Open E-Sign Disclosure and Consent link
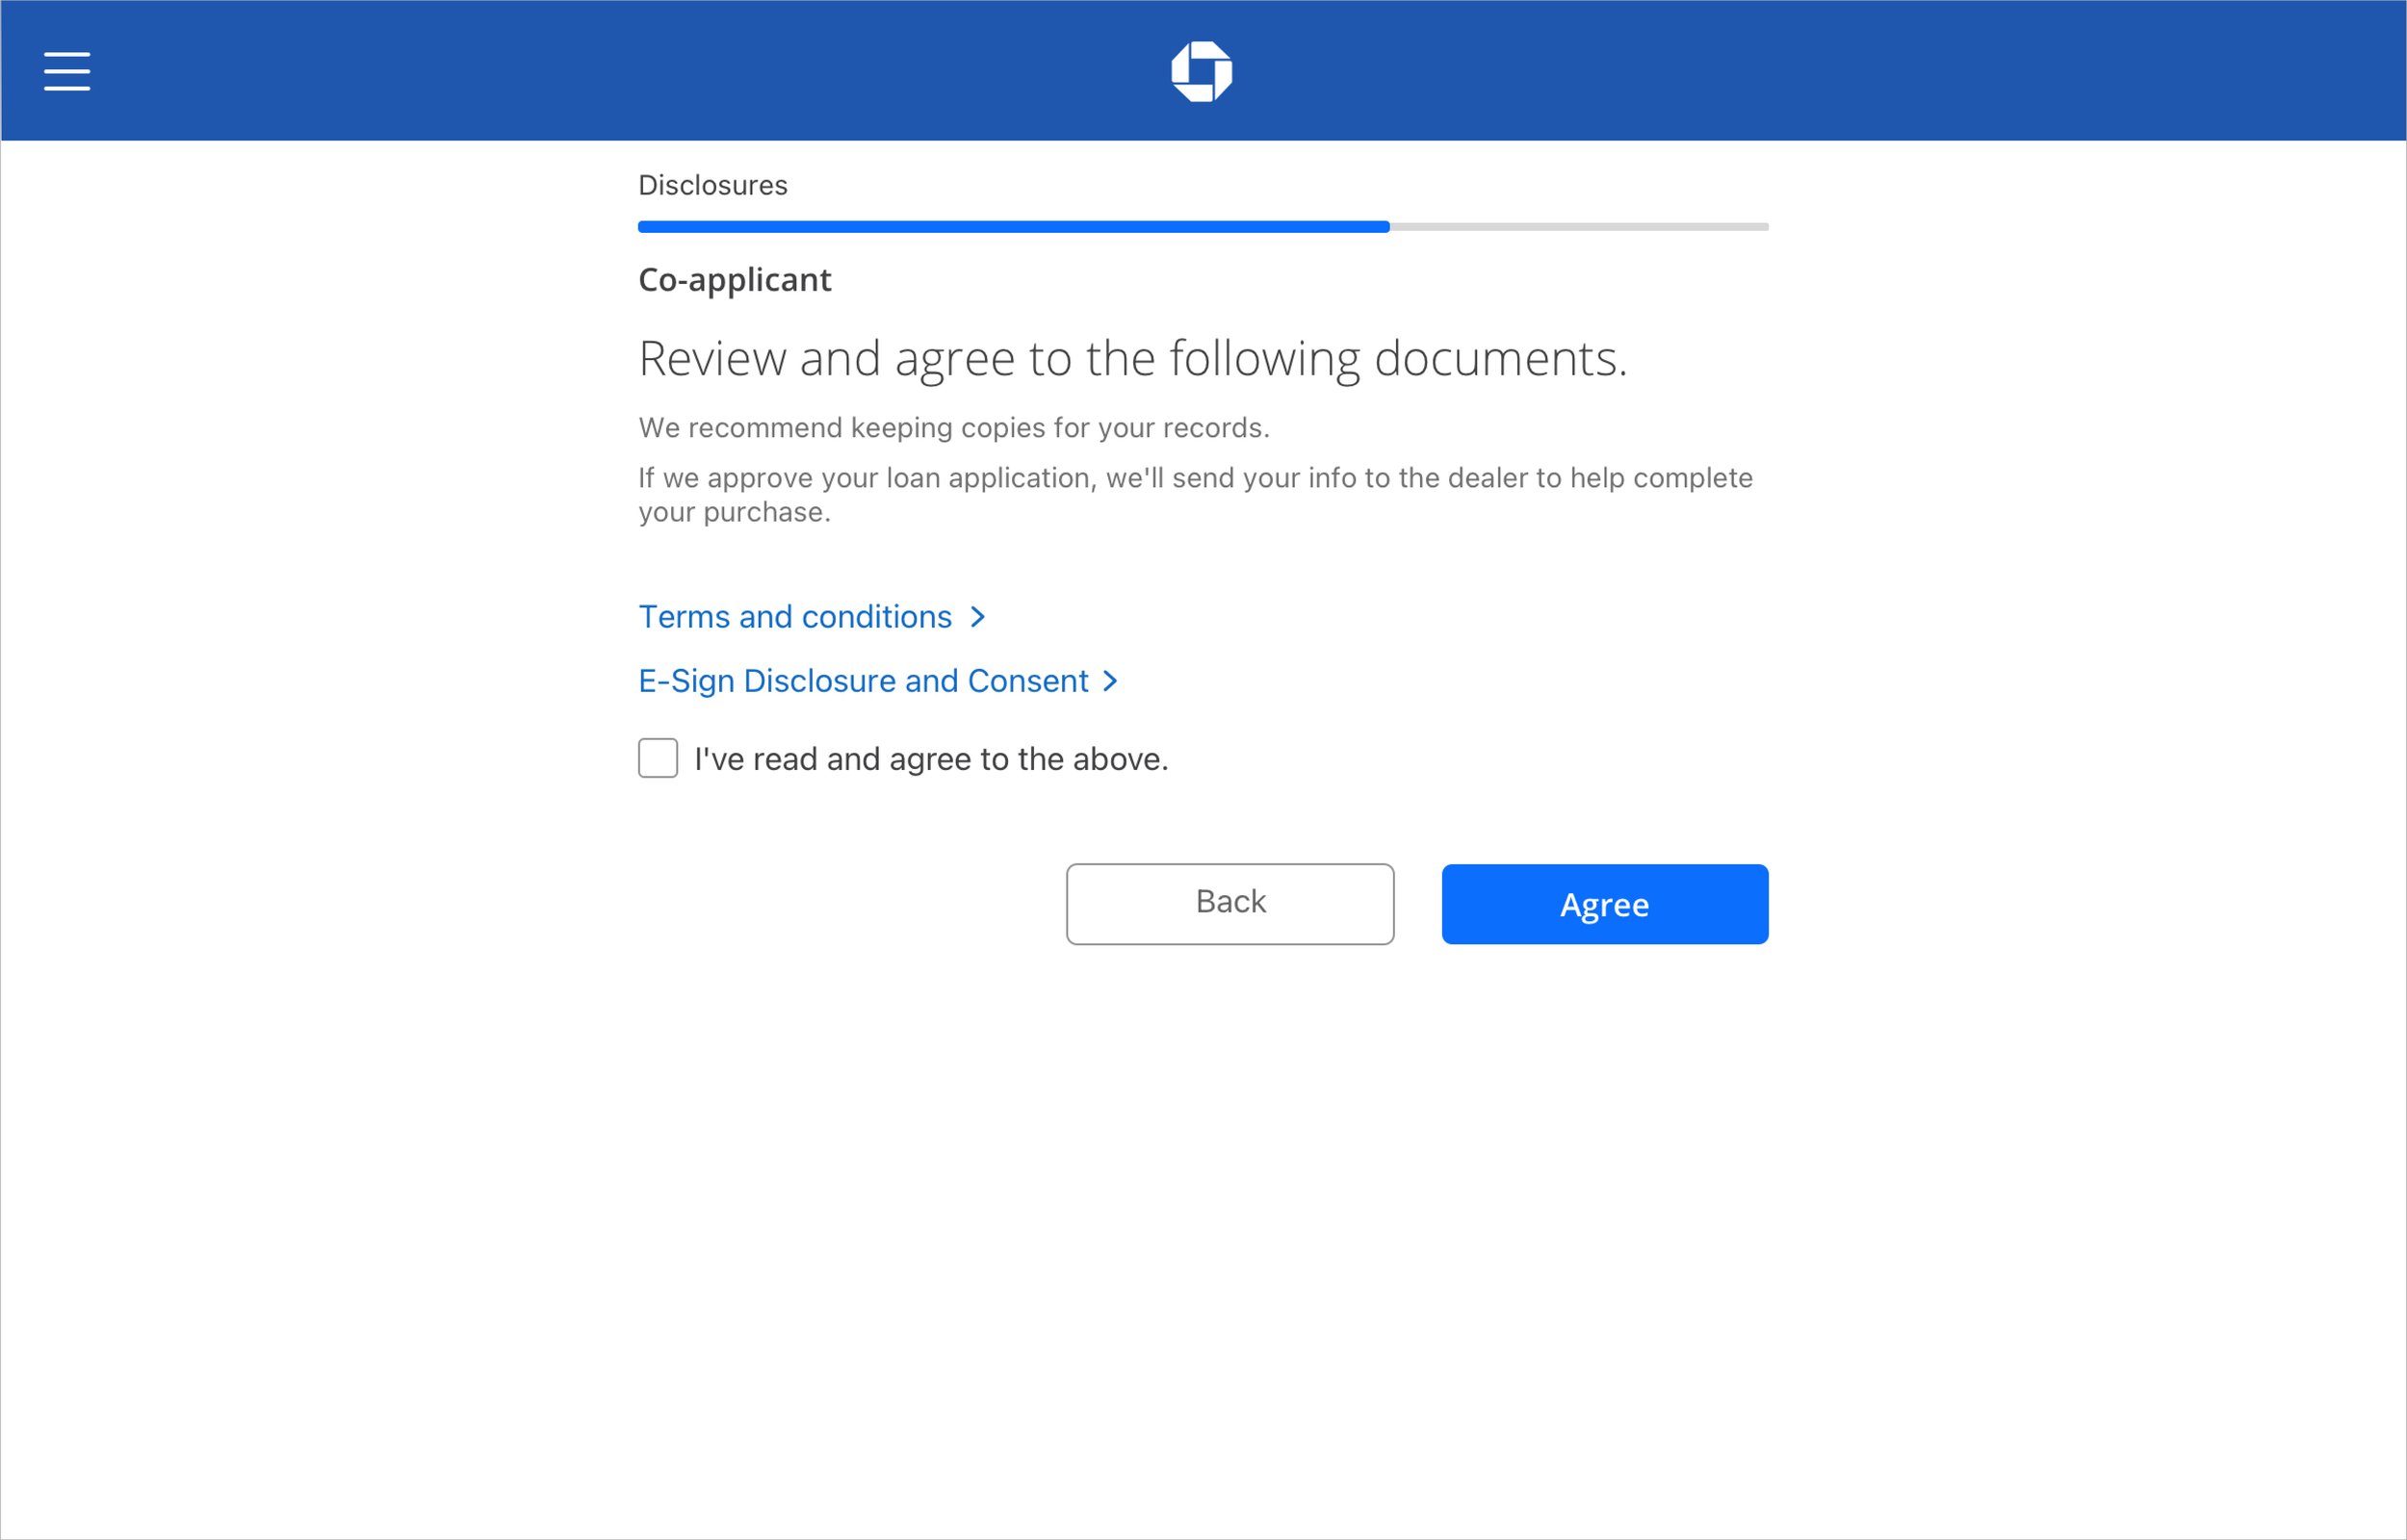This screenshot has width=2407, height=1540. (863, 681)
